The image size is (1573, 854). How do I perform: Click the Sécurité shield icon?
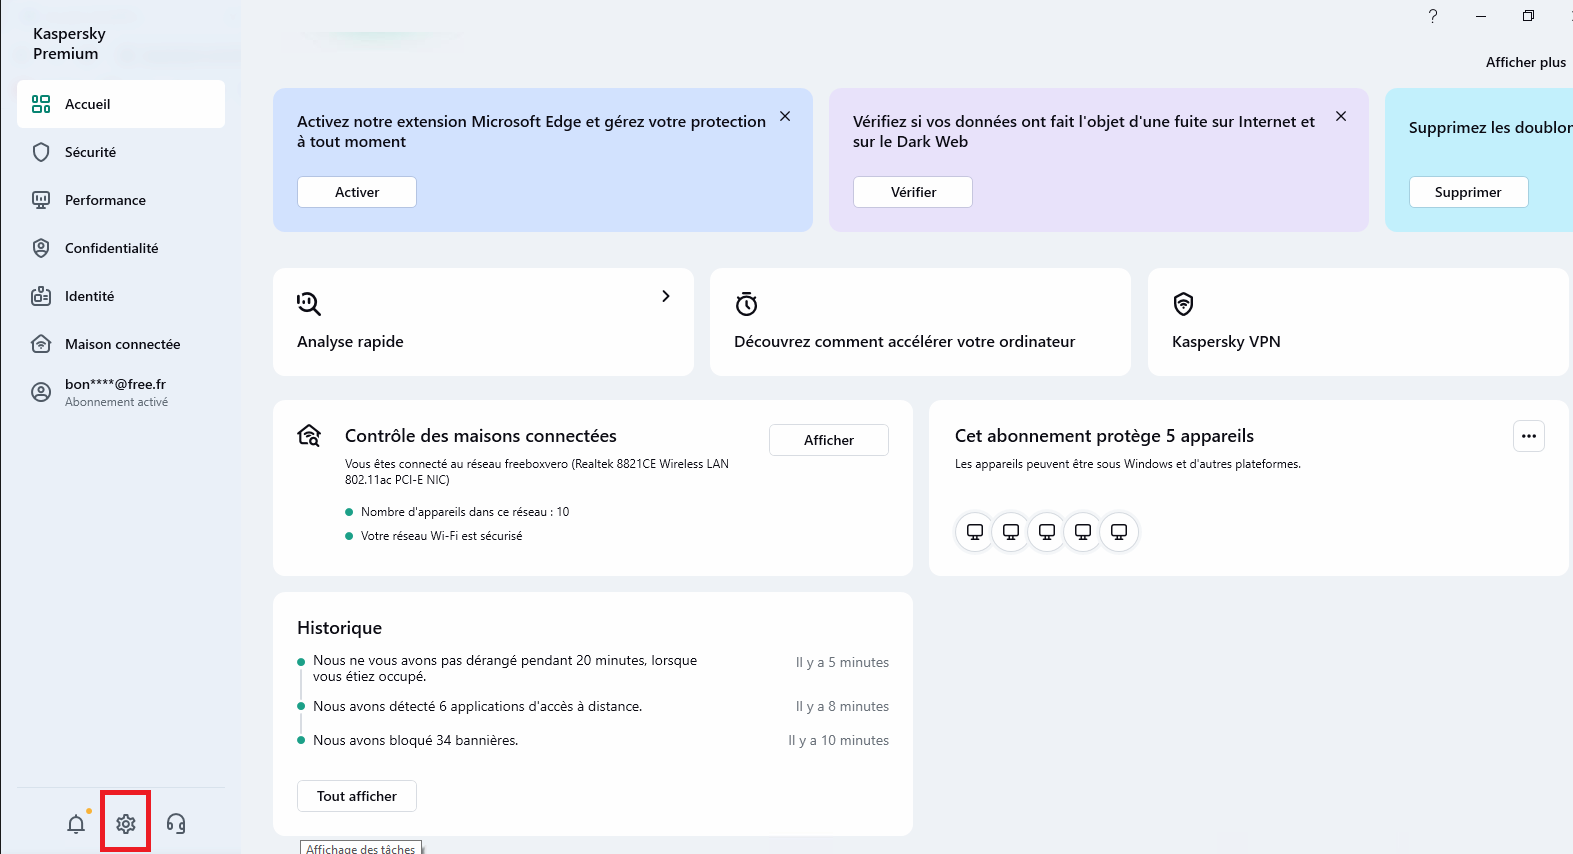point(41,152)
